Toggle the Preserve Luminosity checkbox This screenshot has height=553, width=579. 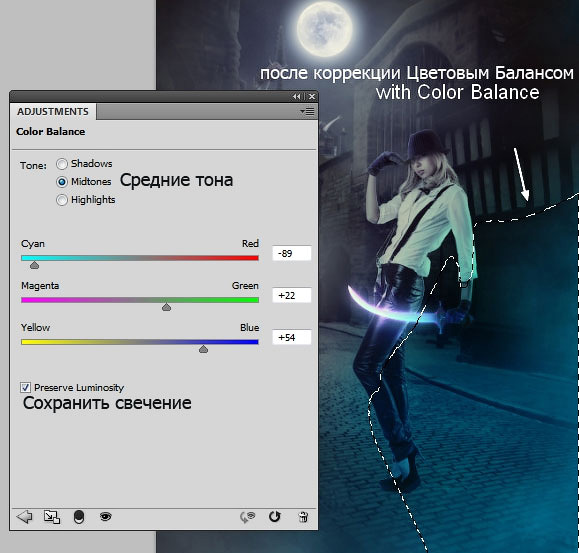click(25, 387)
